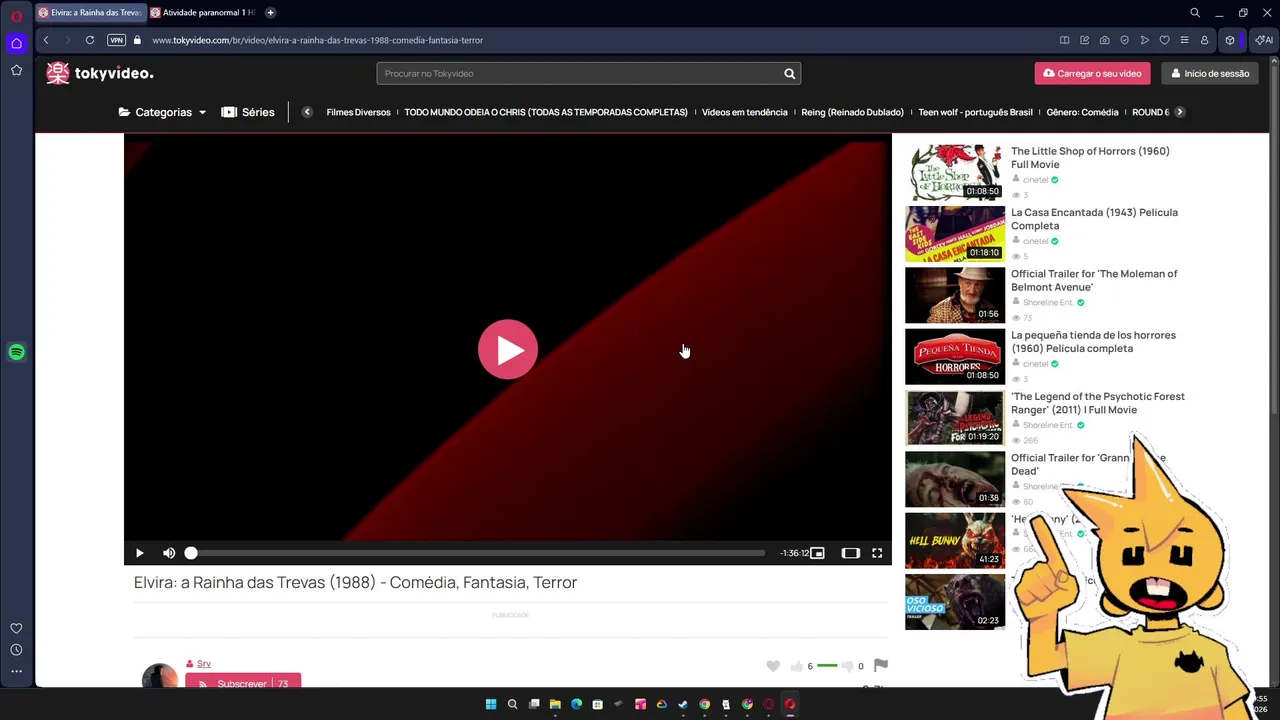Report the video with flag icon
This screenshot has height=720, width=1280.
pos(880,666)
